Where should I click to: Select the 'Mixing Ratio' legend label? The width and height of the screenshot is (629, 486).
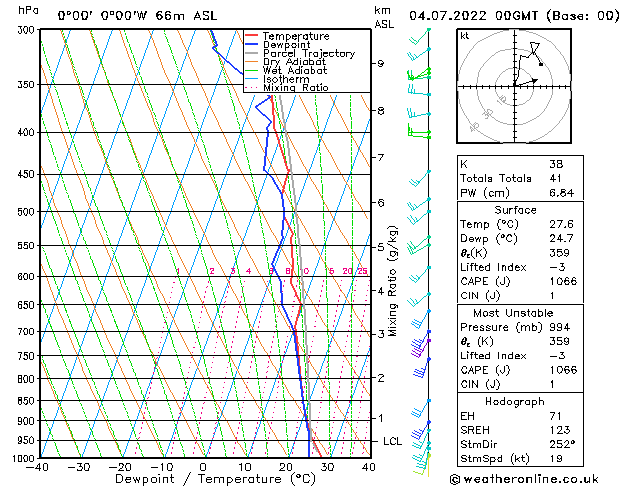(296, 87)
